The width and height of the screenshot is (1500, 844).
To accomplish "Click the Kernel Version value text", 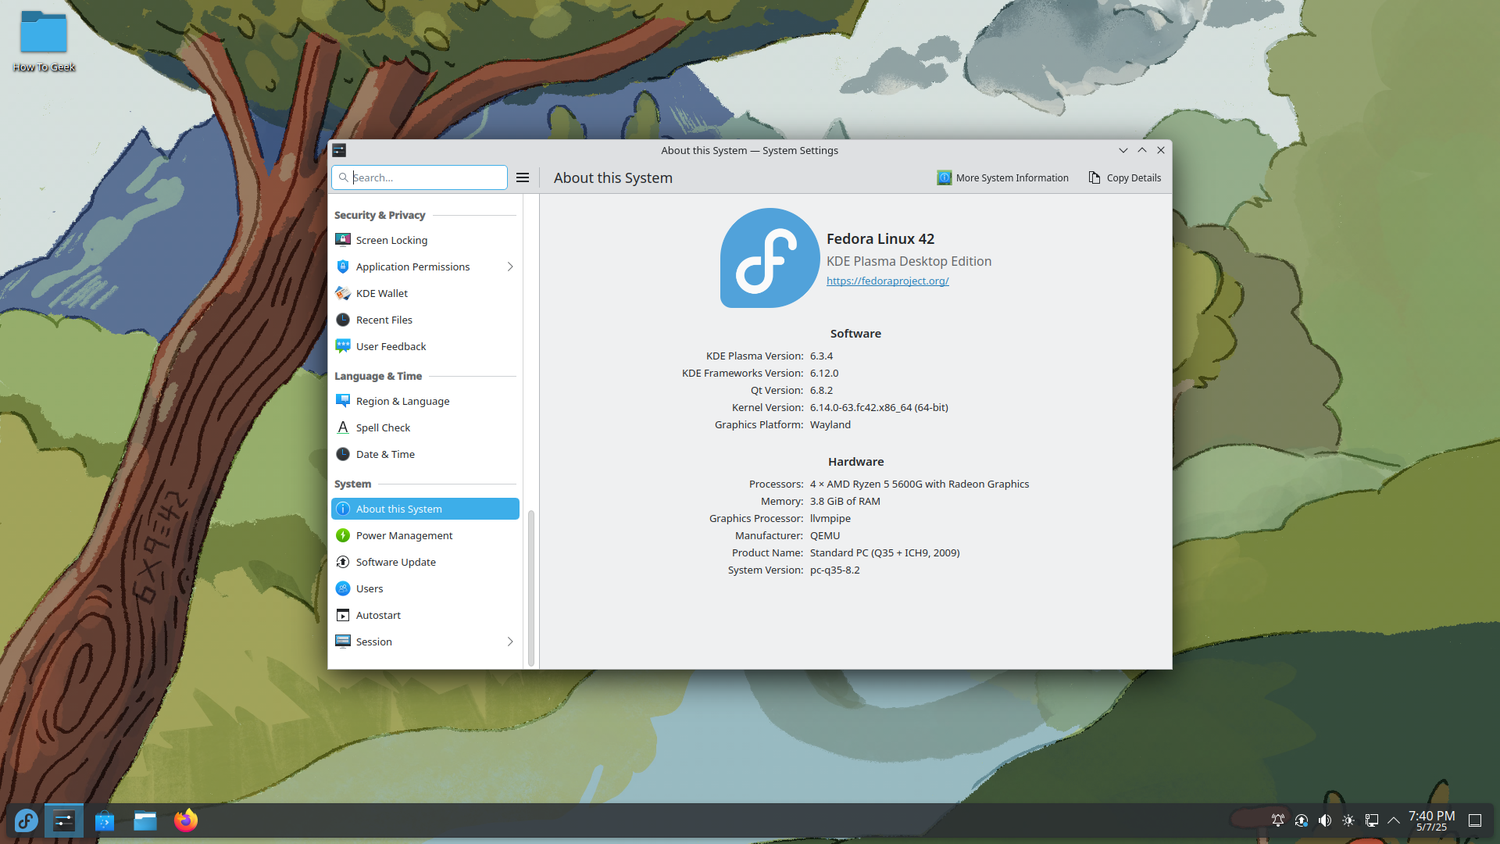I will point(879,408).
